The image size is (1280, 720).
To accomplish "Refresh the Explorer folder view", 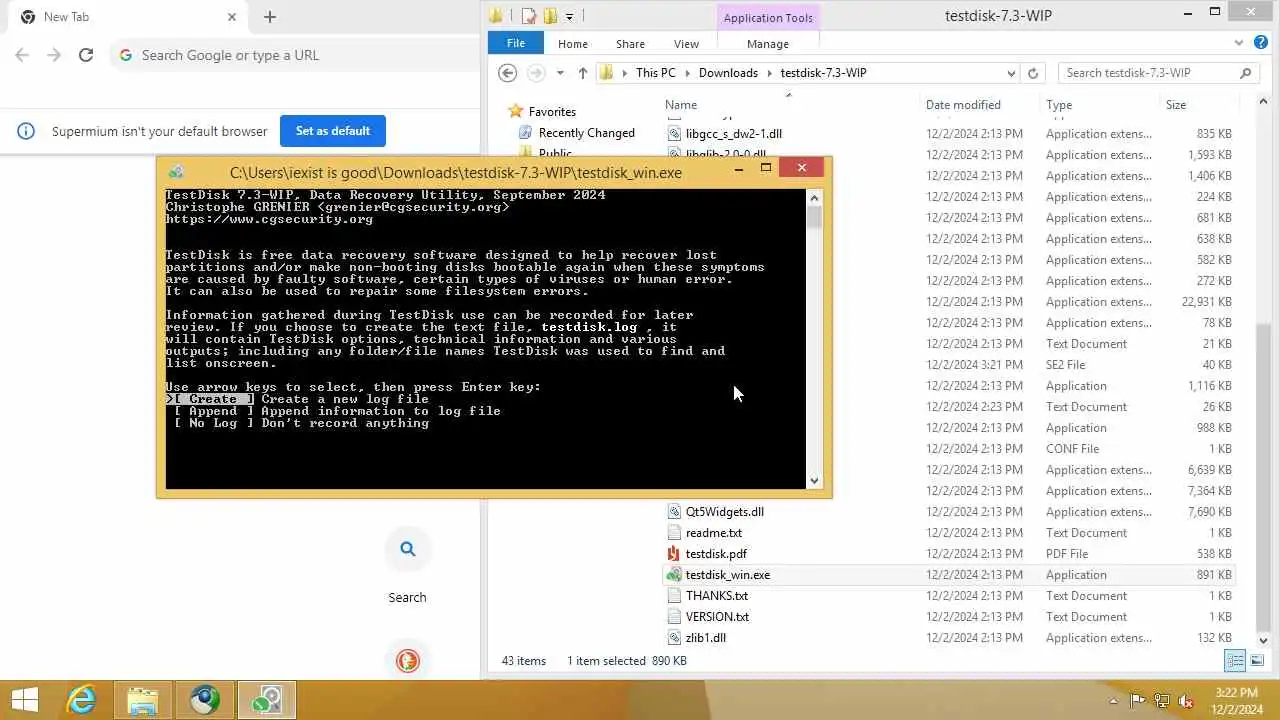I will click(x=1033, y=73).
